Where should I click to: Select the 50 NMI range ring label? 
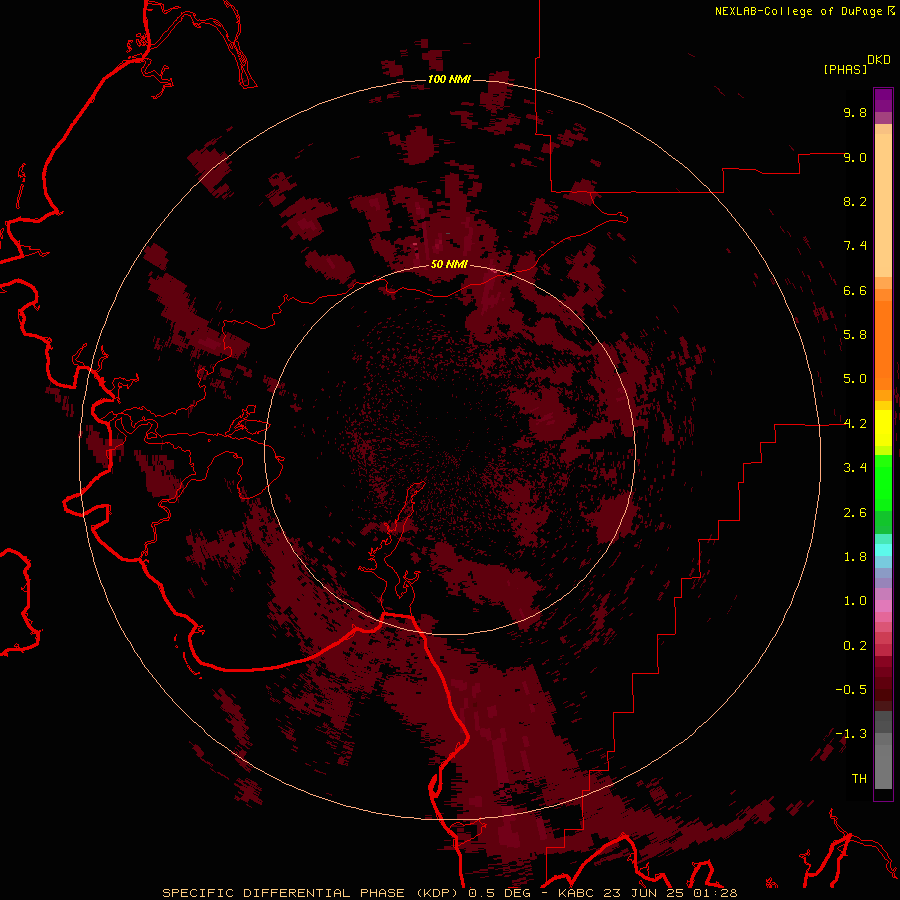pos(449,264)
